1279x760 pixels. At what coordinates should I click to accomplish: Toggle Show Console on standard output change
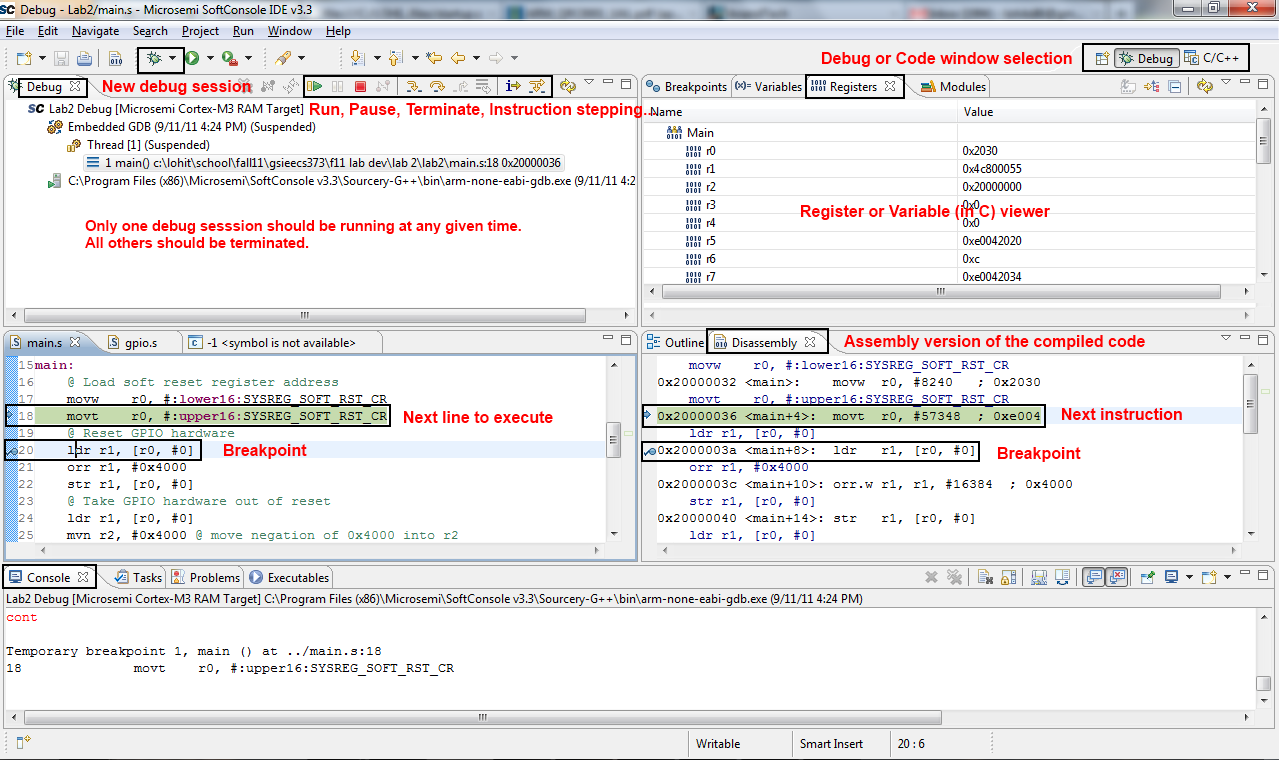(x=1093, y=577)
